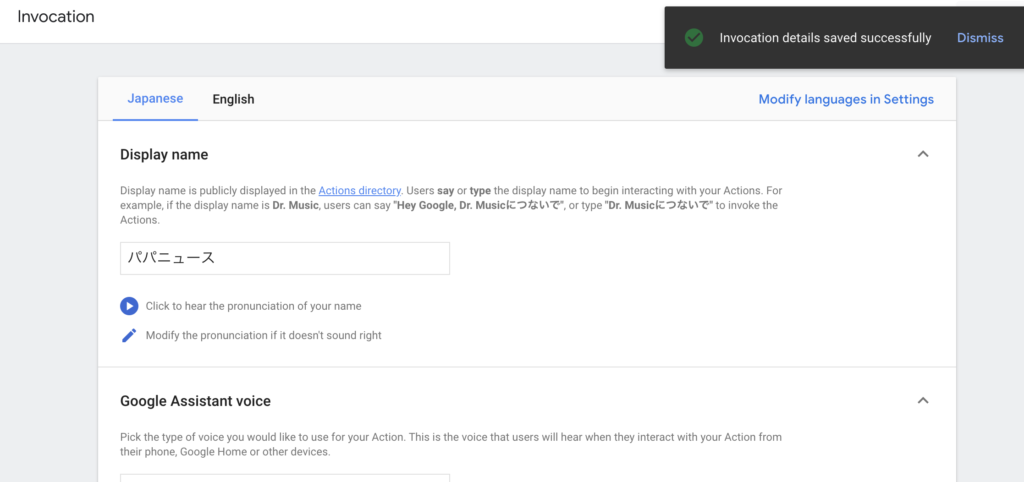This screenshot has width=1024, height=482.
Task: Click the Google Assistant voice heading
Action: pyautogui.click(x=195, y=401)
